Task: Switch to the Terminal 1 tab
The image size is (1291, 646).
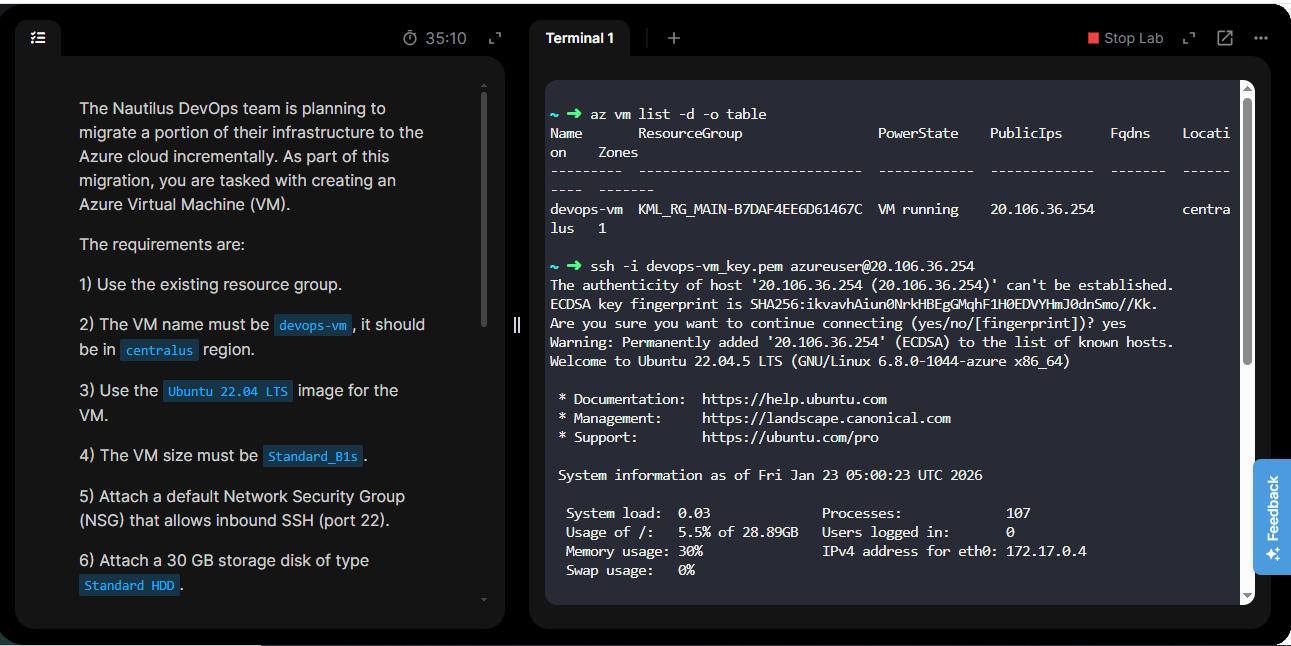Action: pyautogui.click(x=580, y=38)
